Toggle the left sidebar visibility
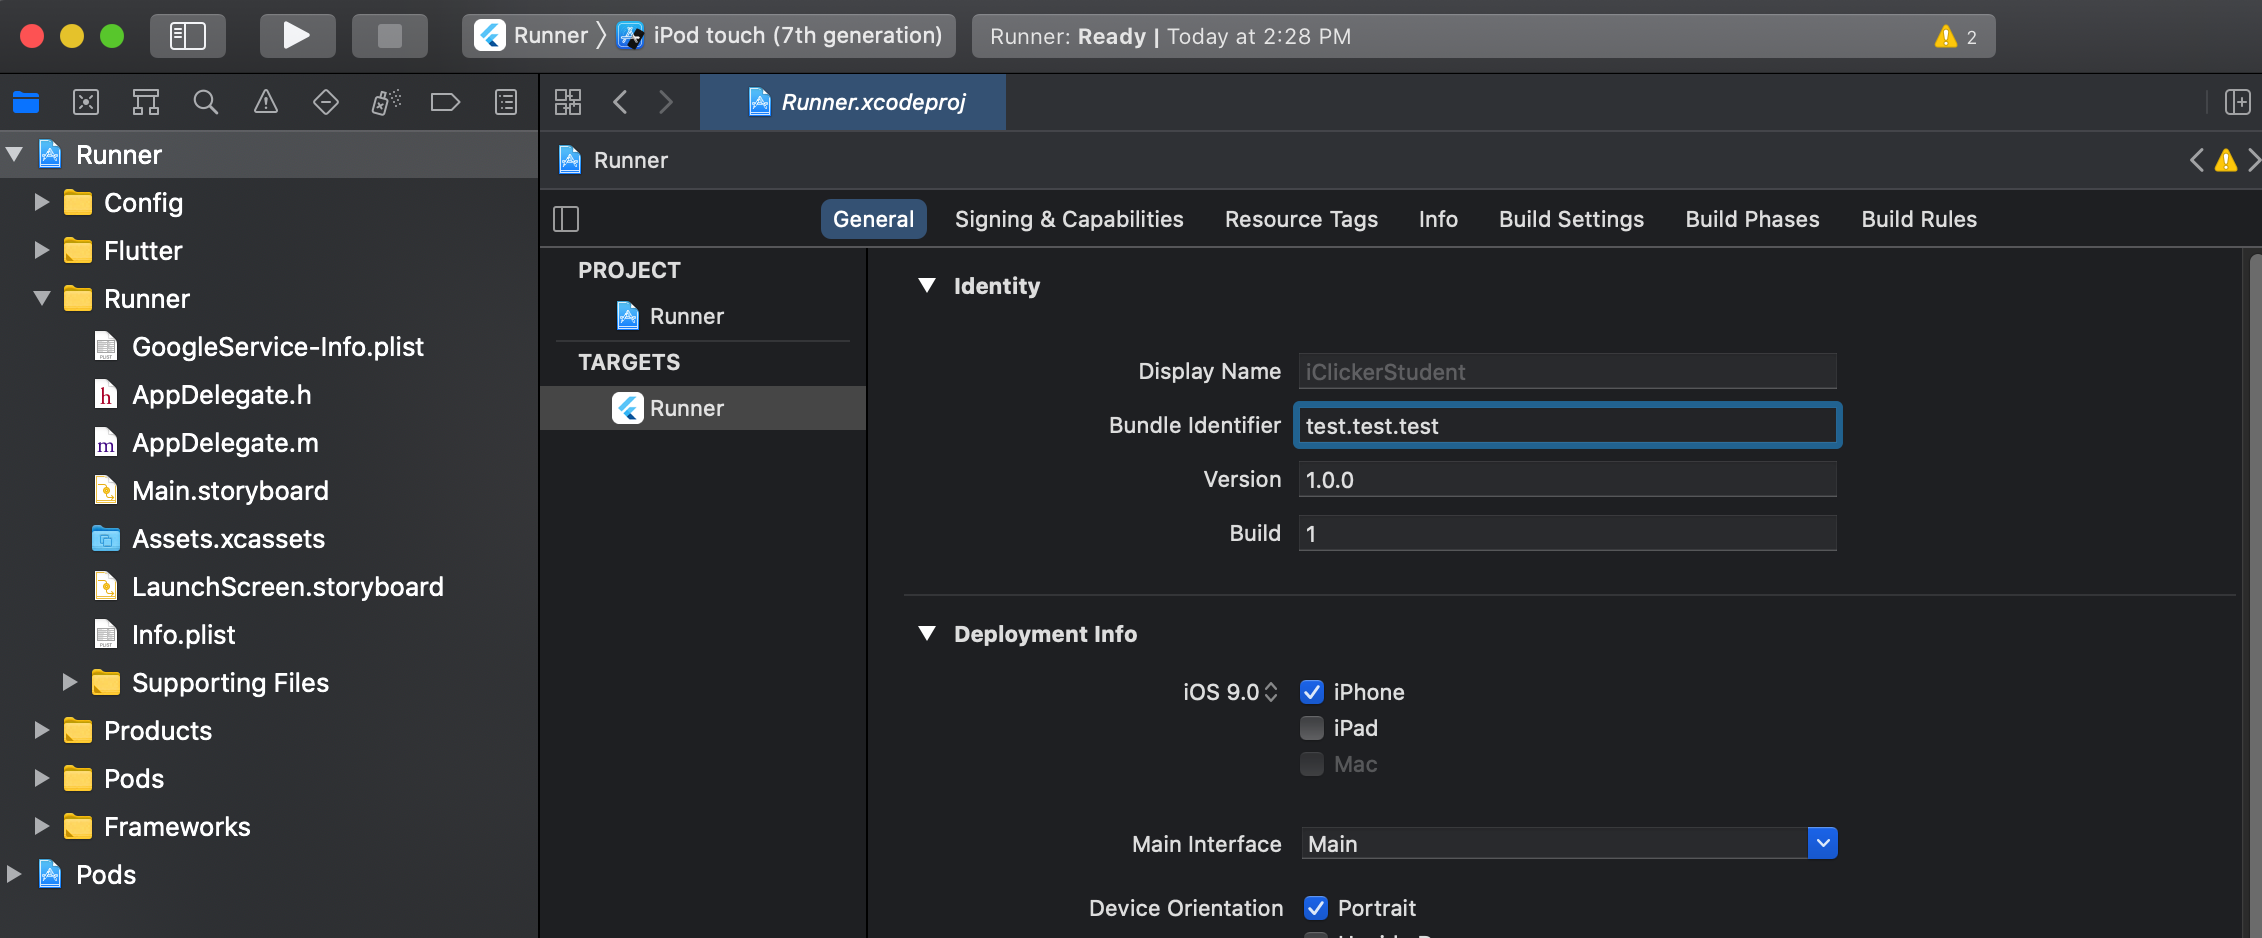2262x938 pixels. coord(188,35)
